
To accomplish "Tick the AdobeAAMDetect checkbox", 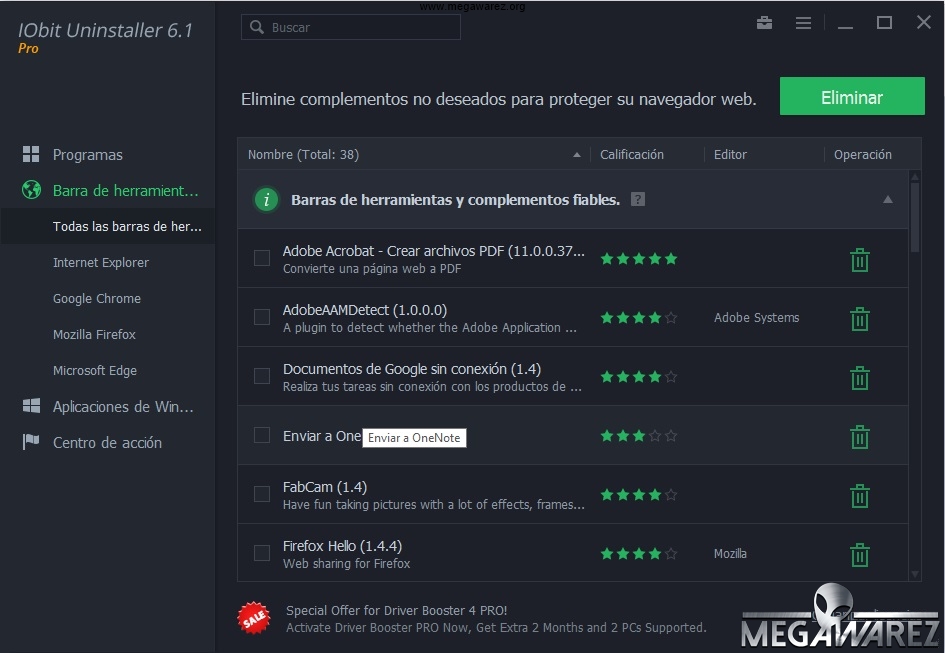I will pyautogui.click(x=262, y=317).
